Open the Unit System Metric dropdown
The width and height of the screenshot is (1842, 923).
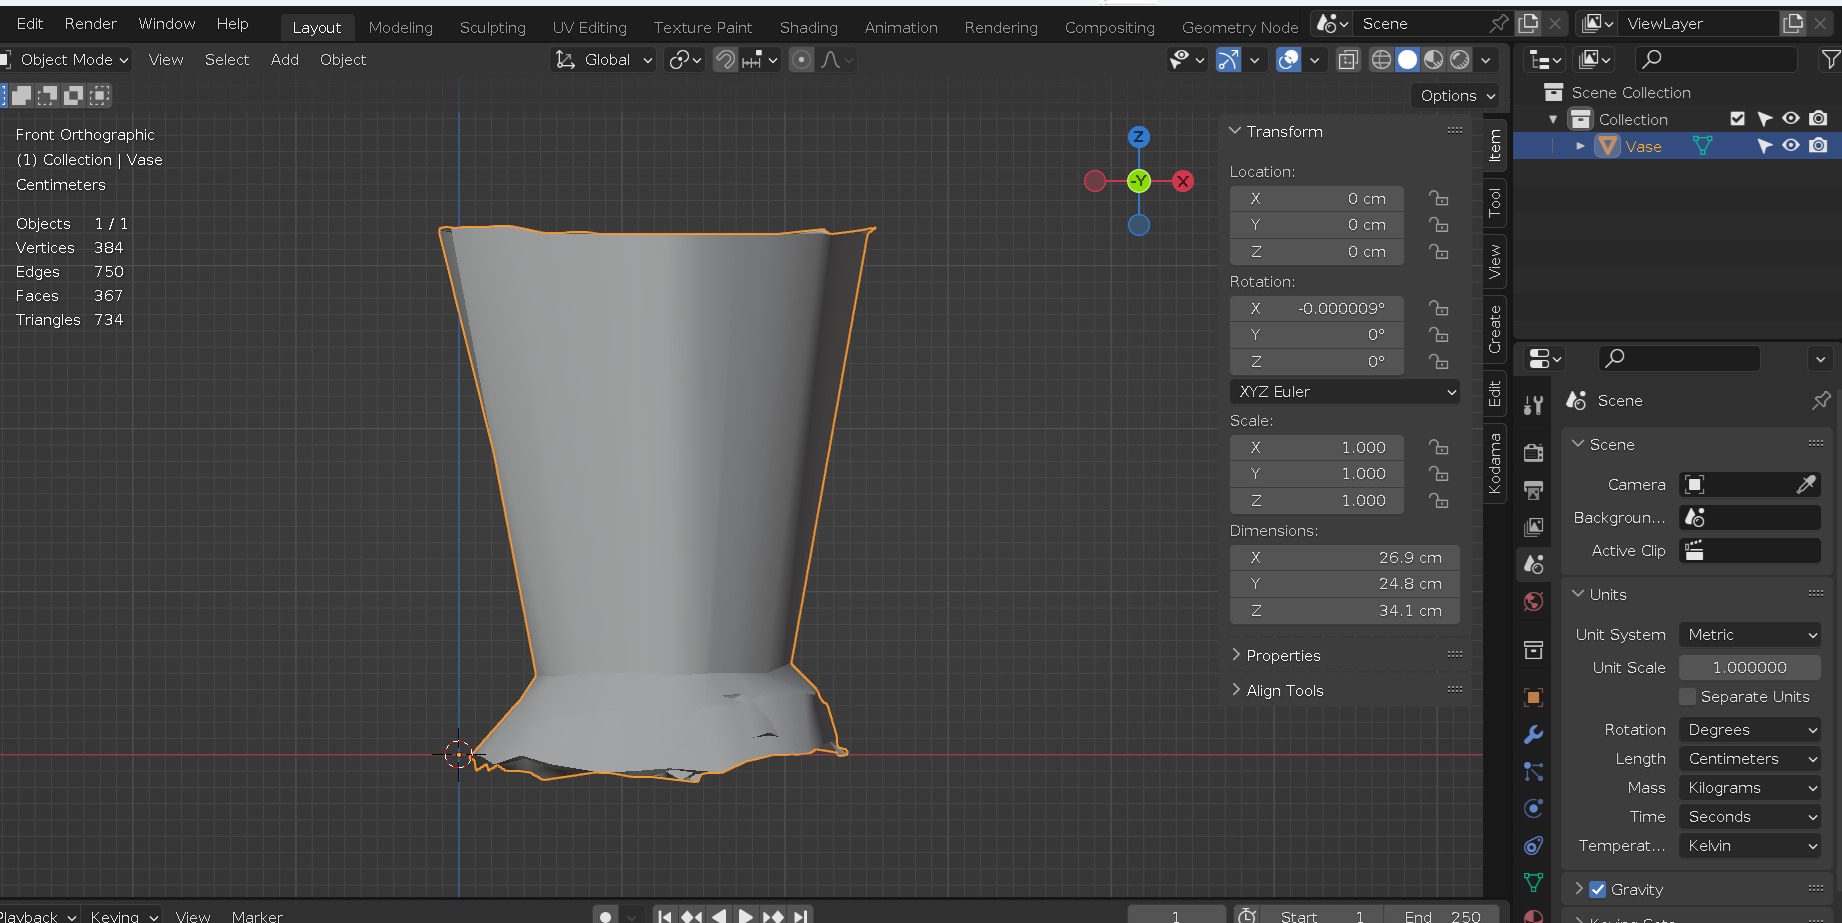pos(1749,635)
